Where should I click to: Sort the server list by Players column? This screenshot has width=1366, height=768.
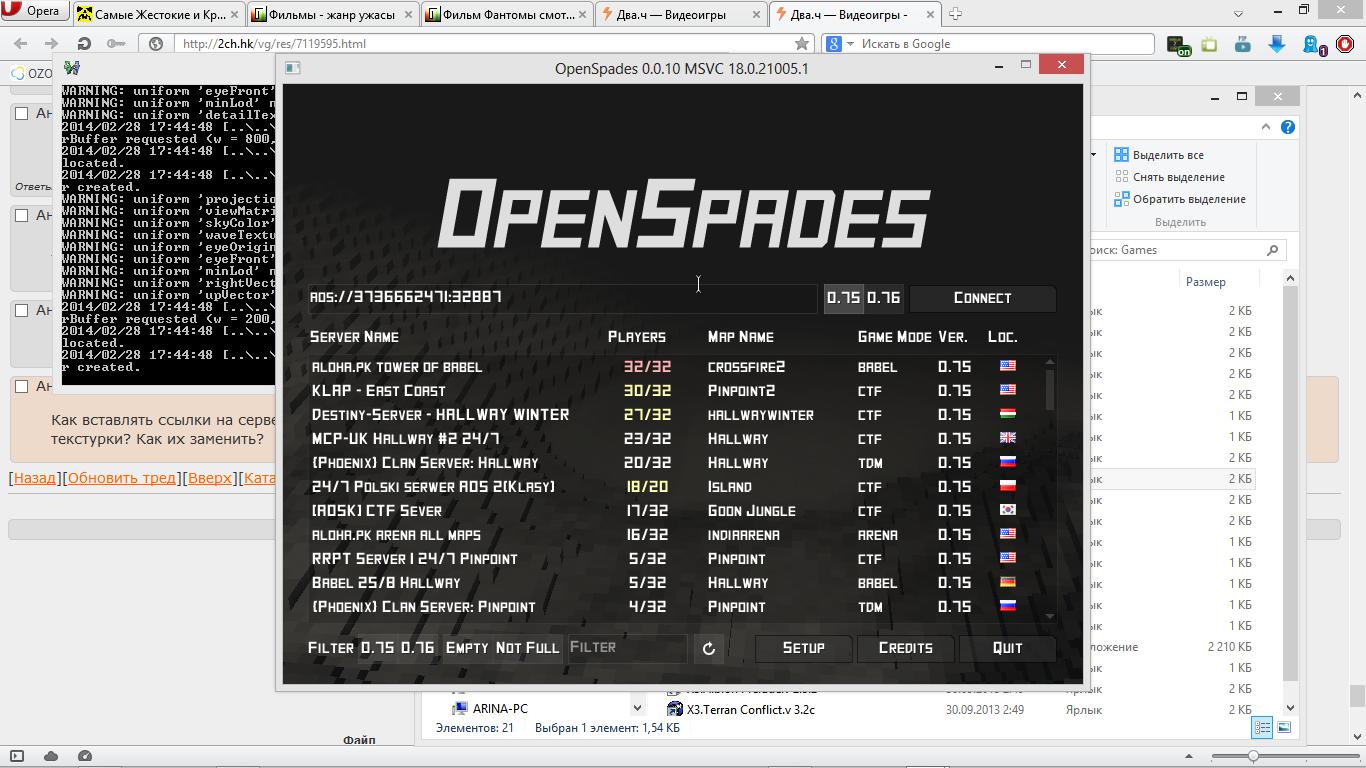[x=636, y=337]
